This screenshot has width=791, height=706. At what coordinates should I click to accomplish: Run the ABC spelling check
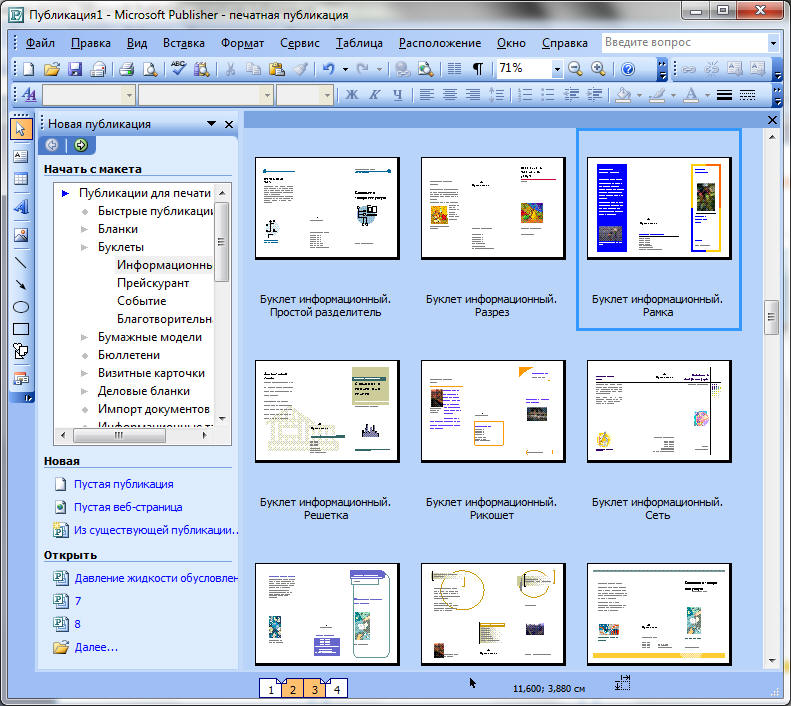point(178,69)
